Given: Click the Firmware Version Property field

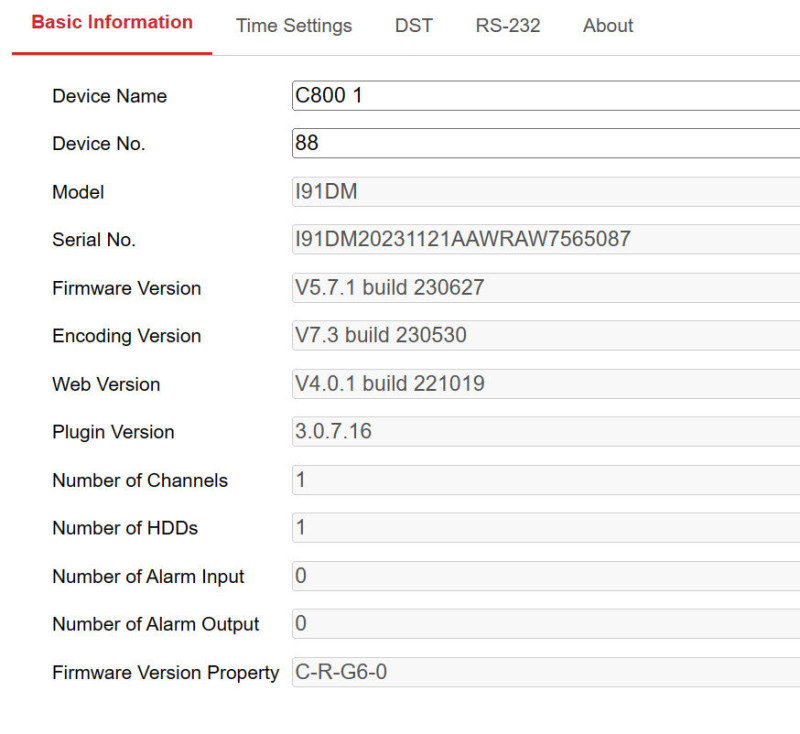Looking at the screenshot, I should 546,672.
